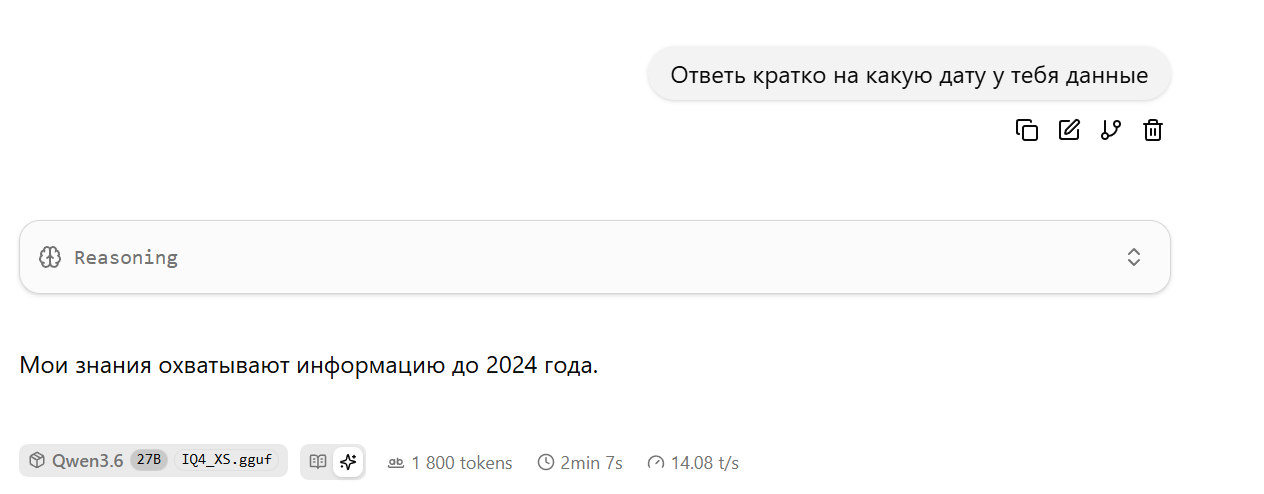Edit the user message with pencil icon

1069,130
